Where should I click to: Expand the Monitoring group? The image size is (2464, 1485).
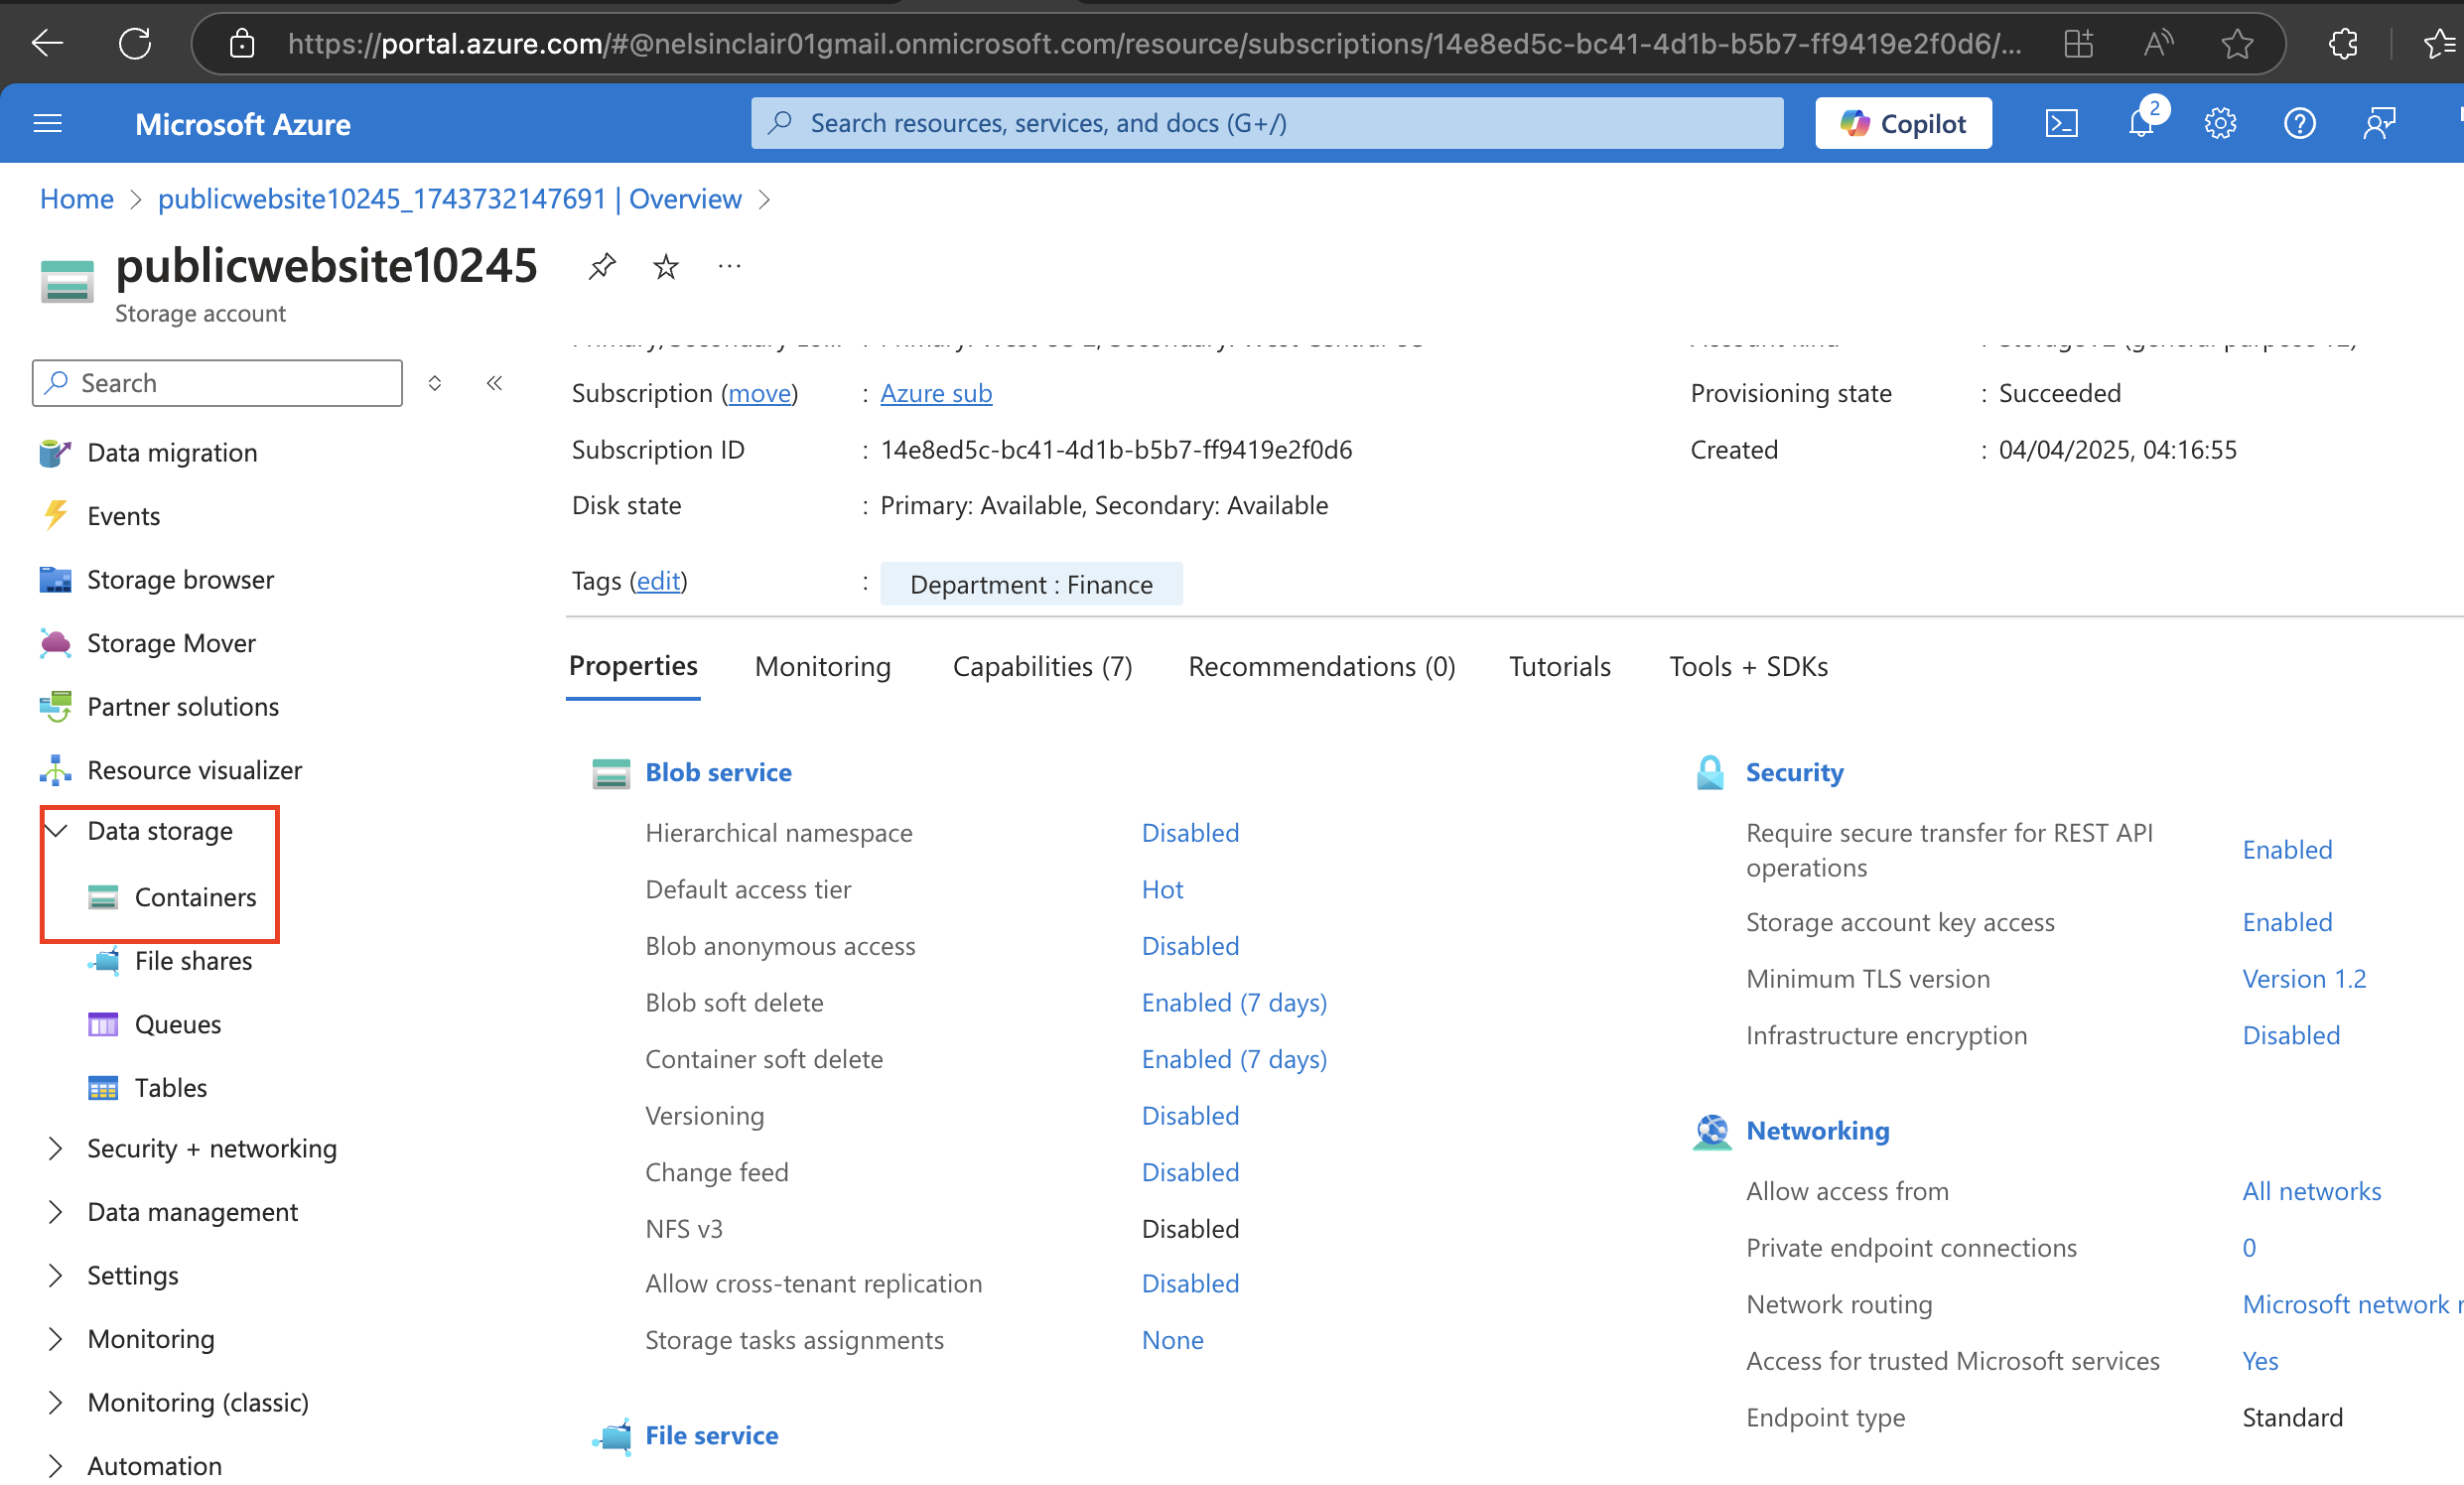pos(150,1338)
